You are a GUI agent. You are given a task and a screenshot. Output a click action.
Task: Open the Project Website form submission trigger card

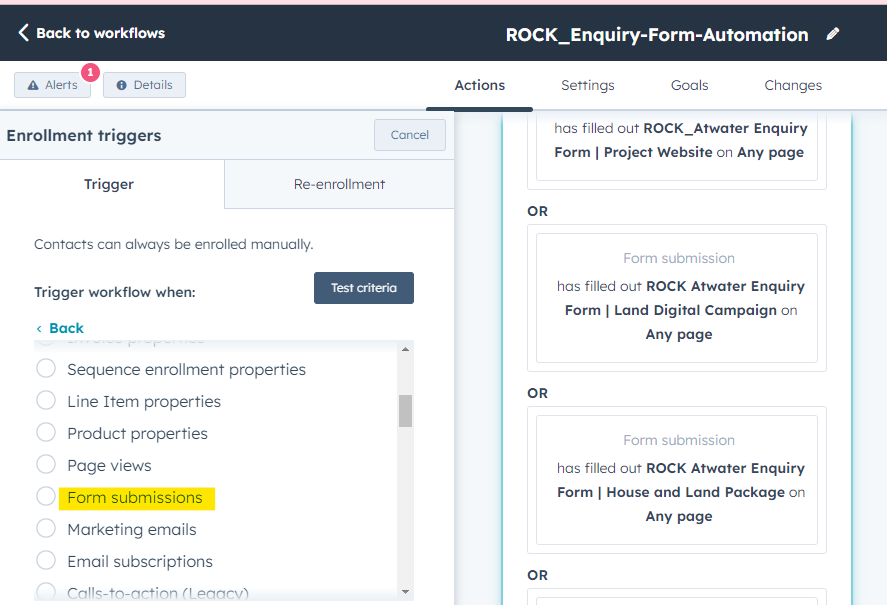pyautogui.click(x=677, y=146)
